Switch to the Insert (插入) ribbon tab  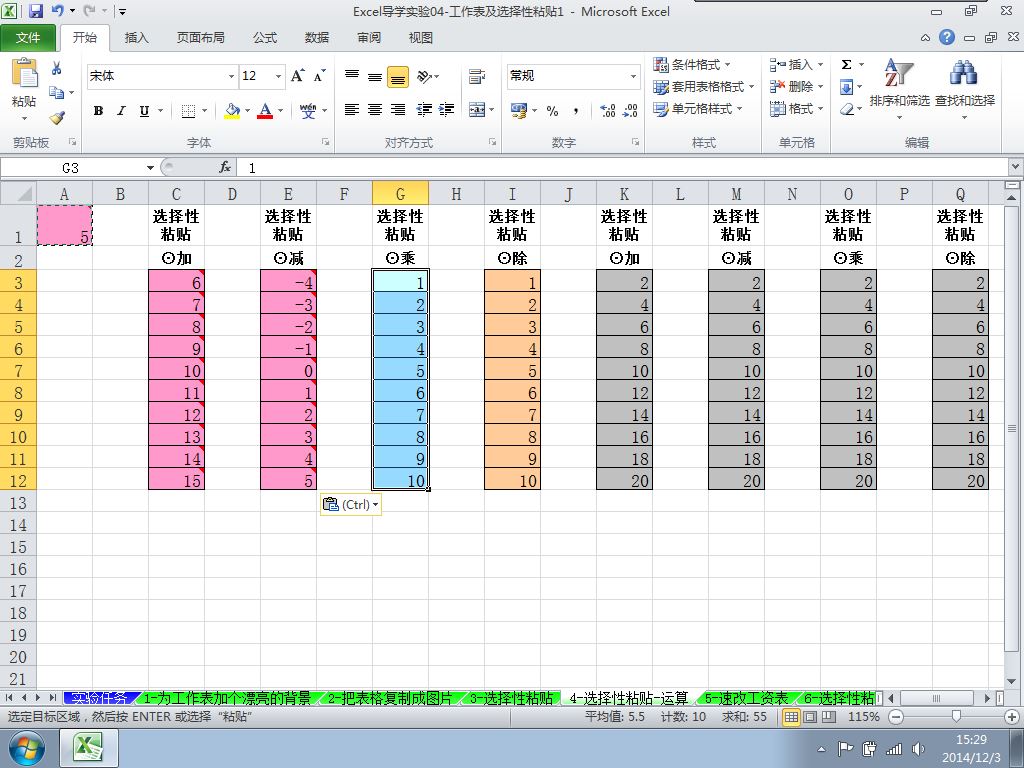tap(136, 38)
